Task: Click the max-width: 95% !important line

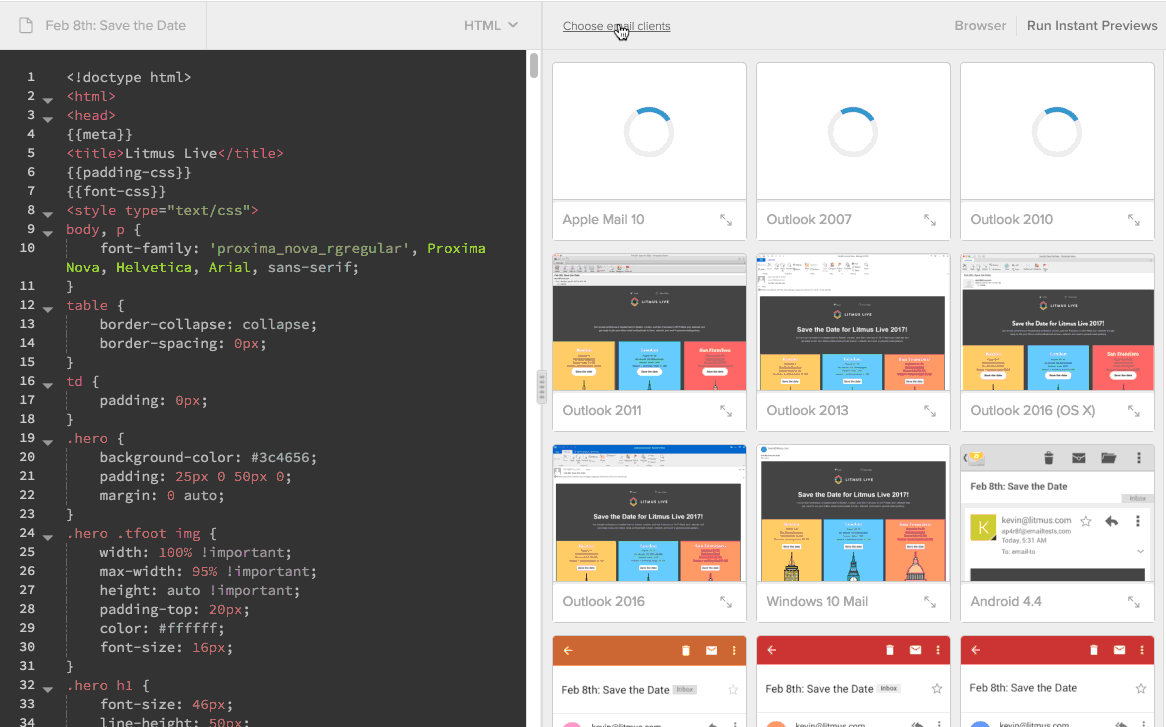Action: click(x=208, y=572)
